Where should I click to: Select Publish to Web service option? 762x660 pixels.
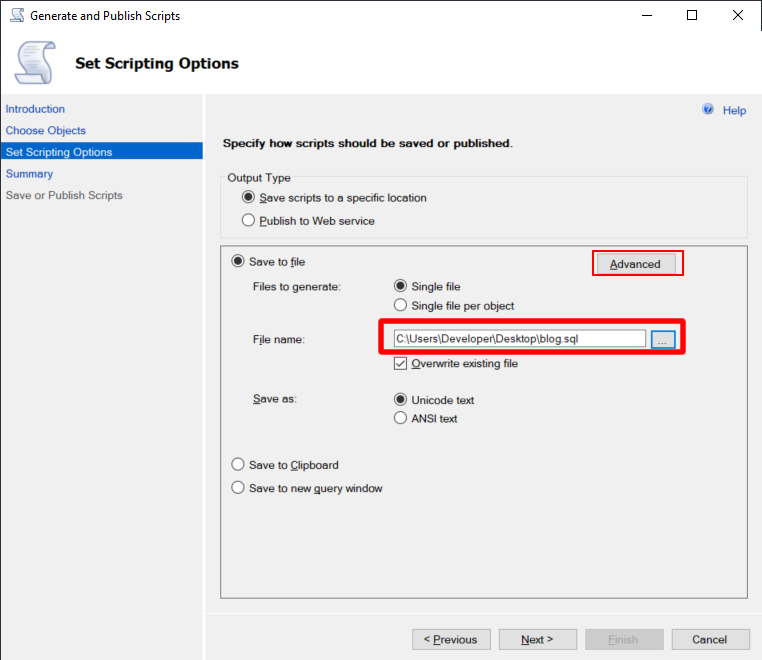[248, 221]
